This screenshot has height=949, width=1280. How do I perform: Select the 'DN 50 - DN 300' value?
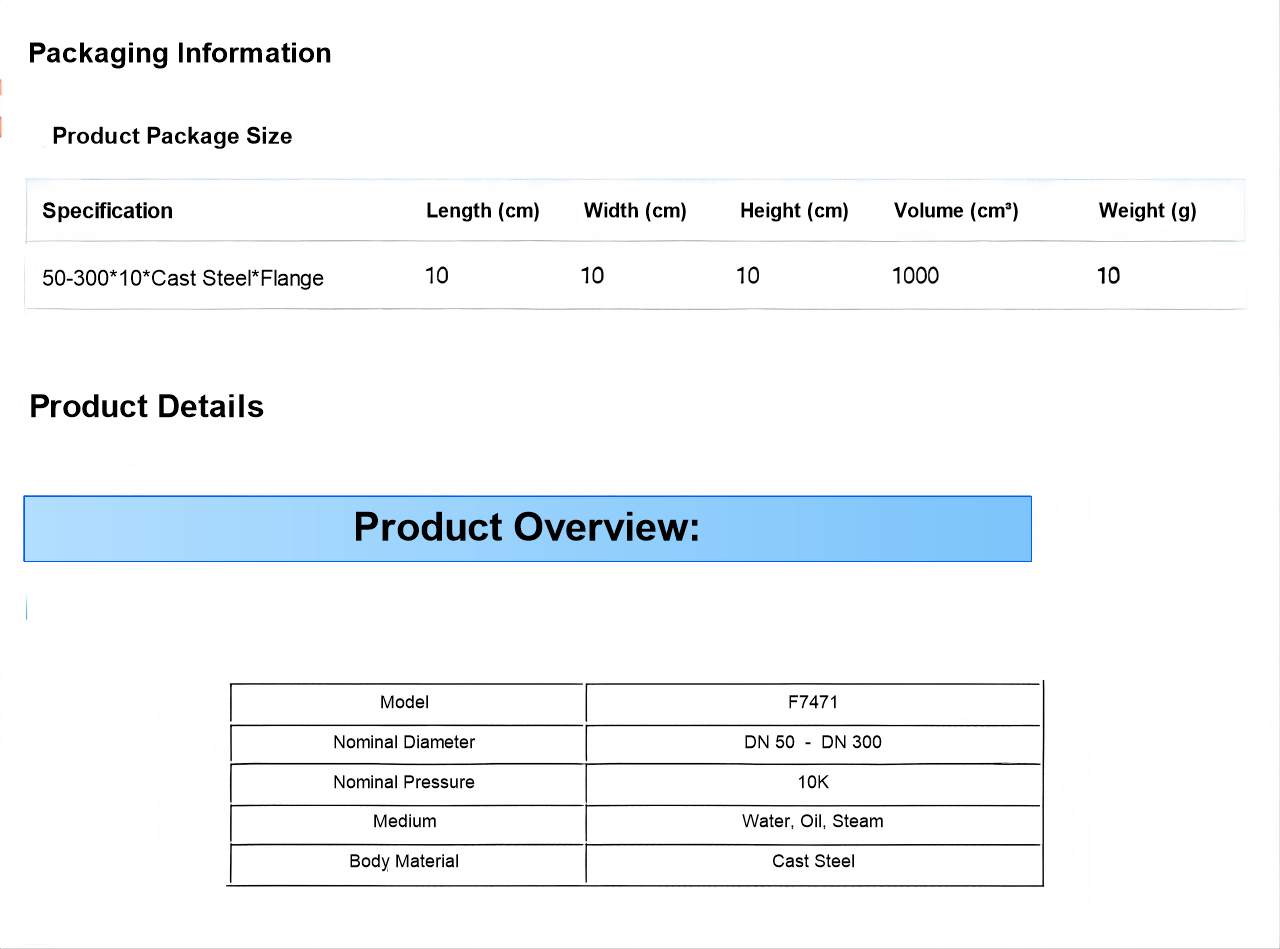point(813,743)
